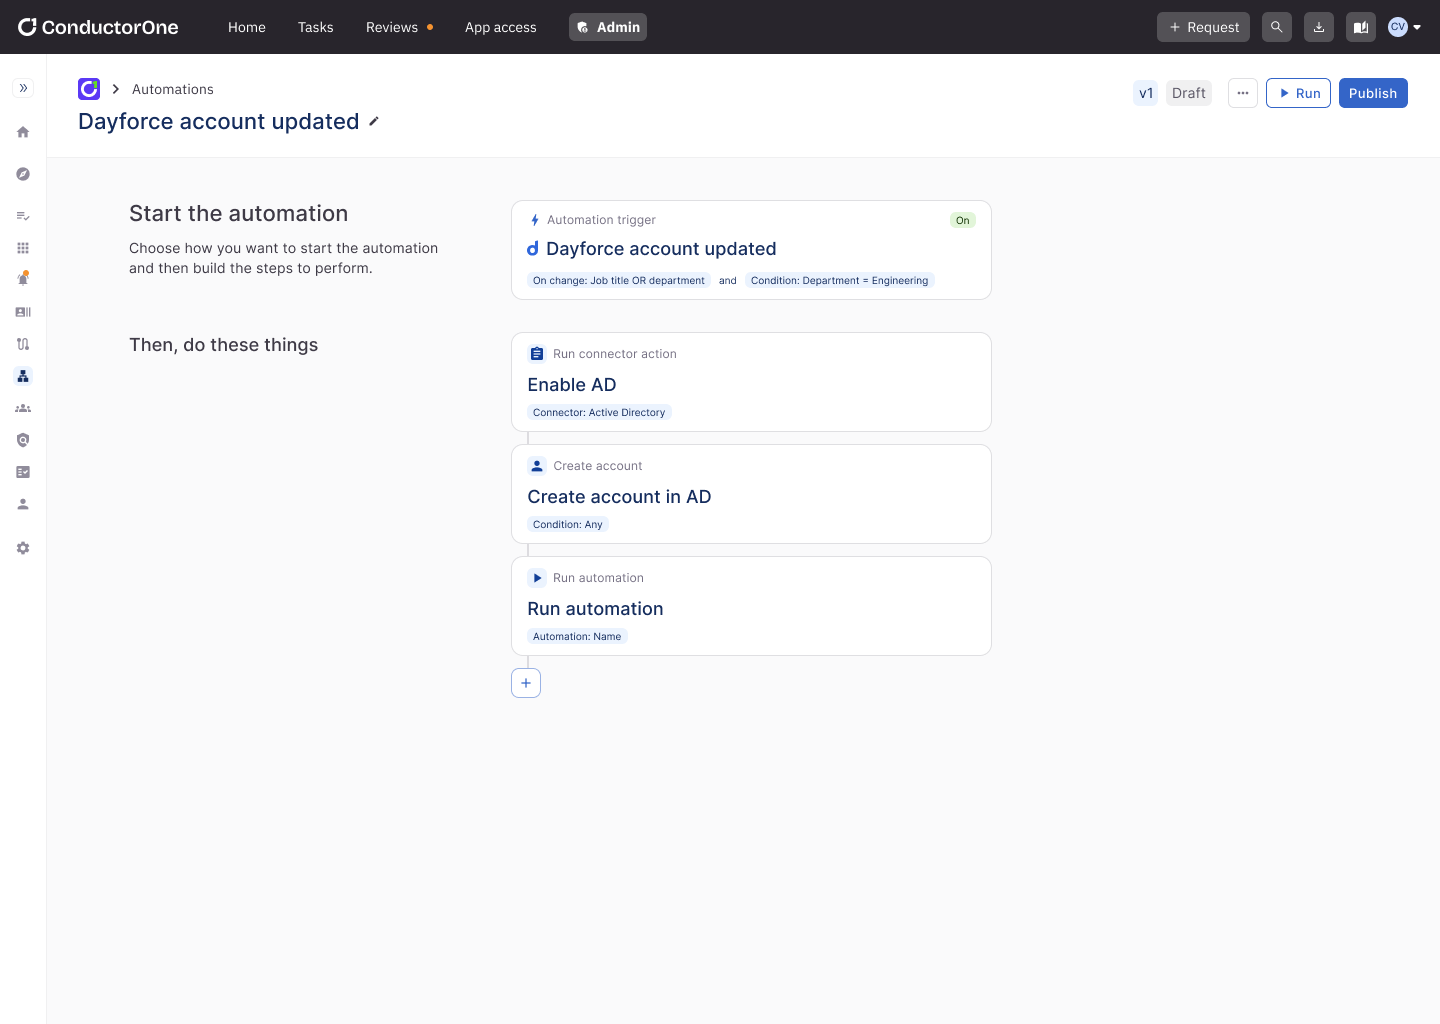The height and width of the screenshot is (1024, 1440).
Task: Click the v1 version badge
Action: [1146, 93]
